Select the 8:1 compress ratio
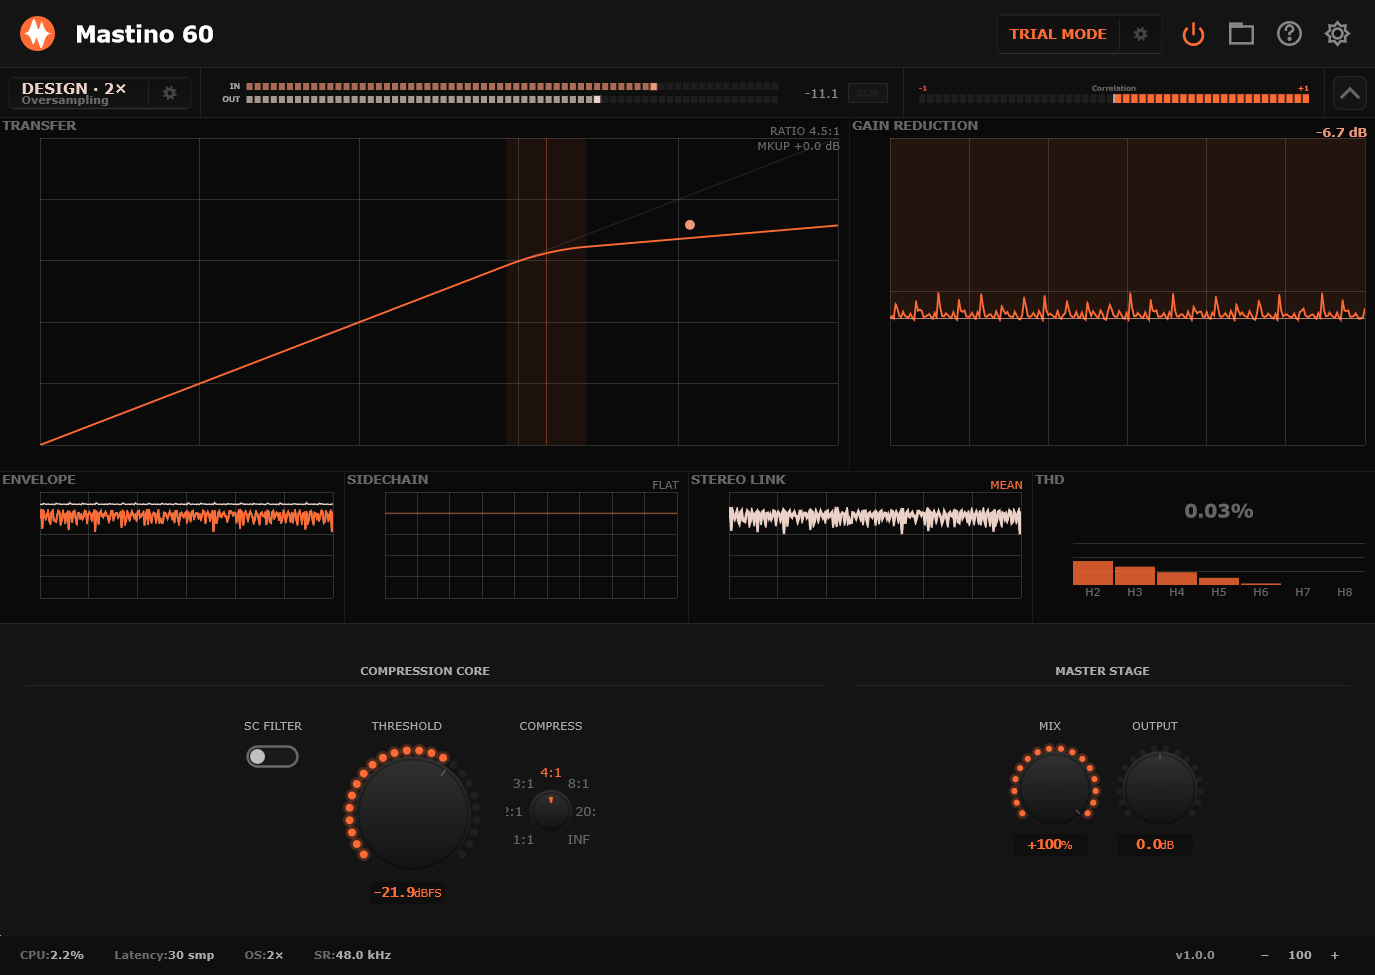The width and height of the screenshot is (1375, 975). tap(578, 784)
